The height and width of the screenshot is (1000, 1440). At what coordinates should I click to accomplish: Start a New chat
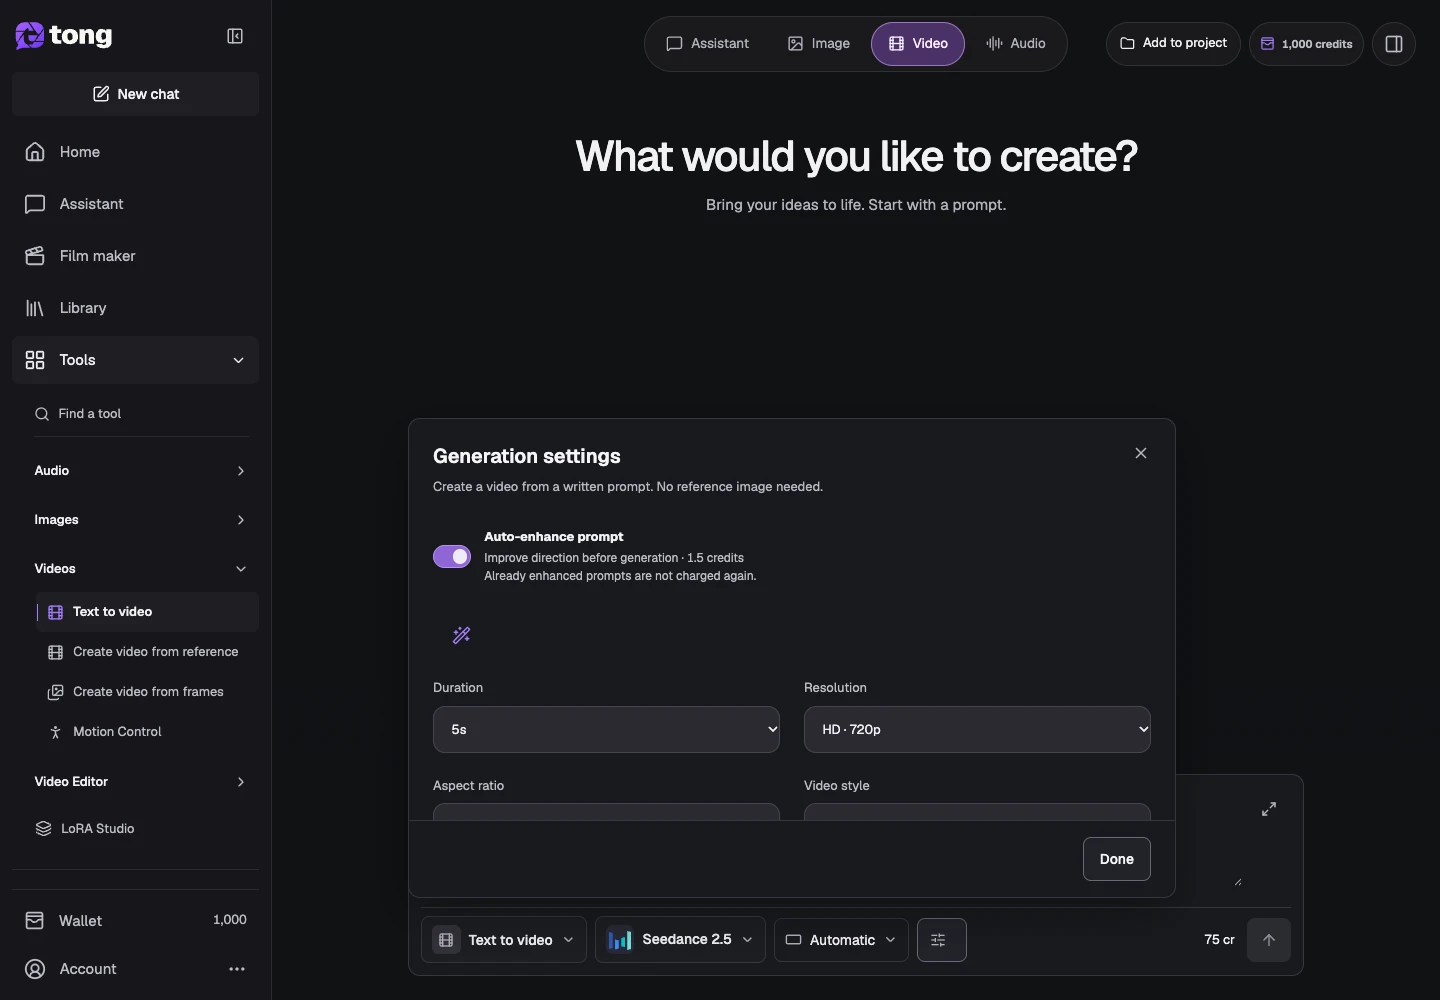pyautogui.click(x=135, y=94)
